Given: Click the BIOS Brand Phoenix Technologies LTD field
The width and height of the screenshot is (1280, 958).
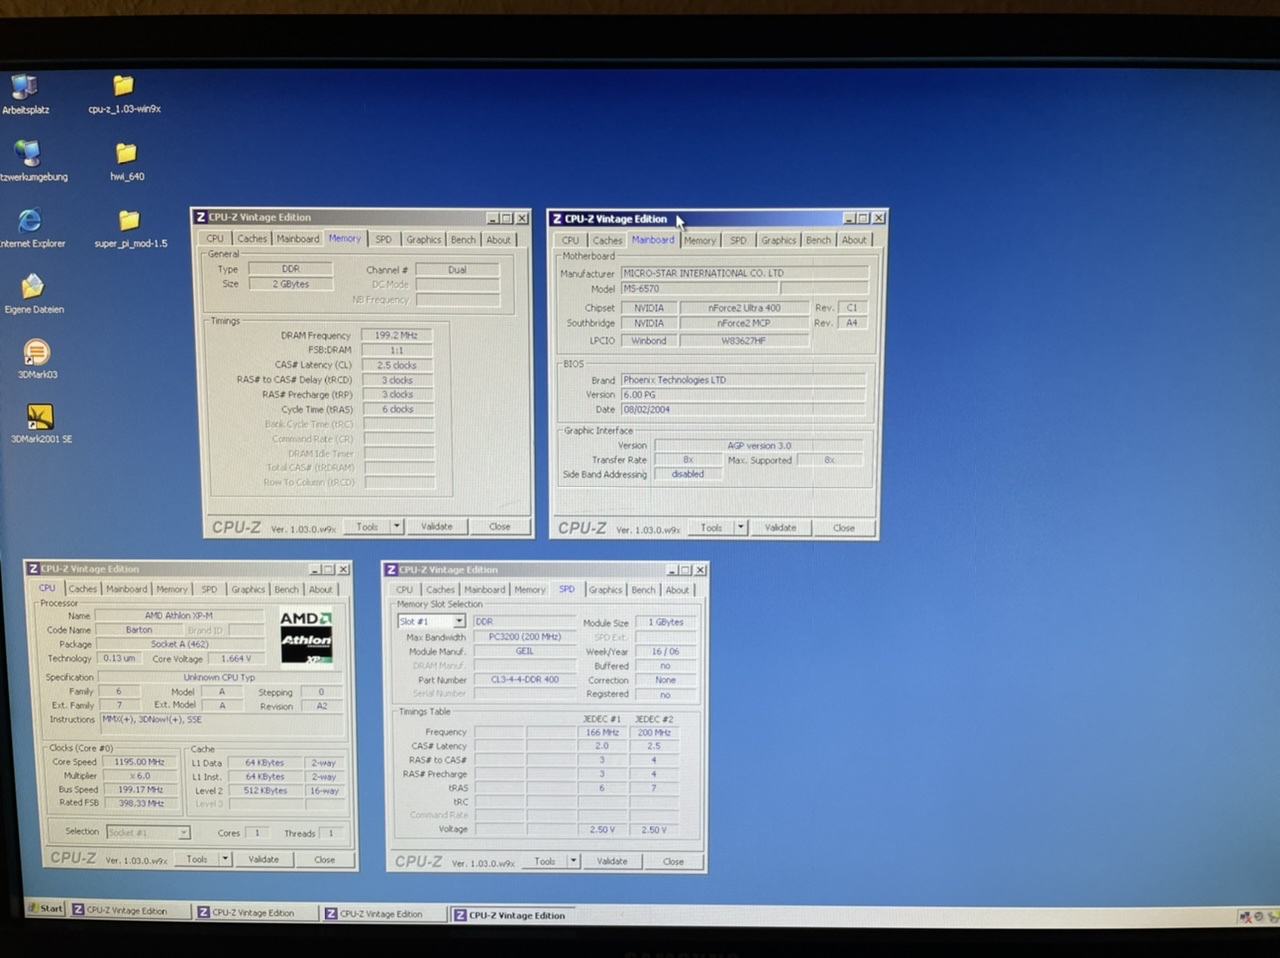Looking at the screenshot, I should pyautogui.click(x=743, y=380).
